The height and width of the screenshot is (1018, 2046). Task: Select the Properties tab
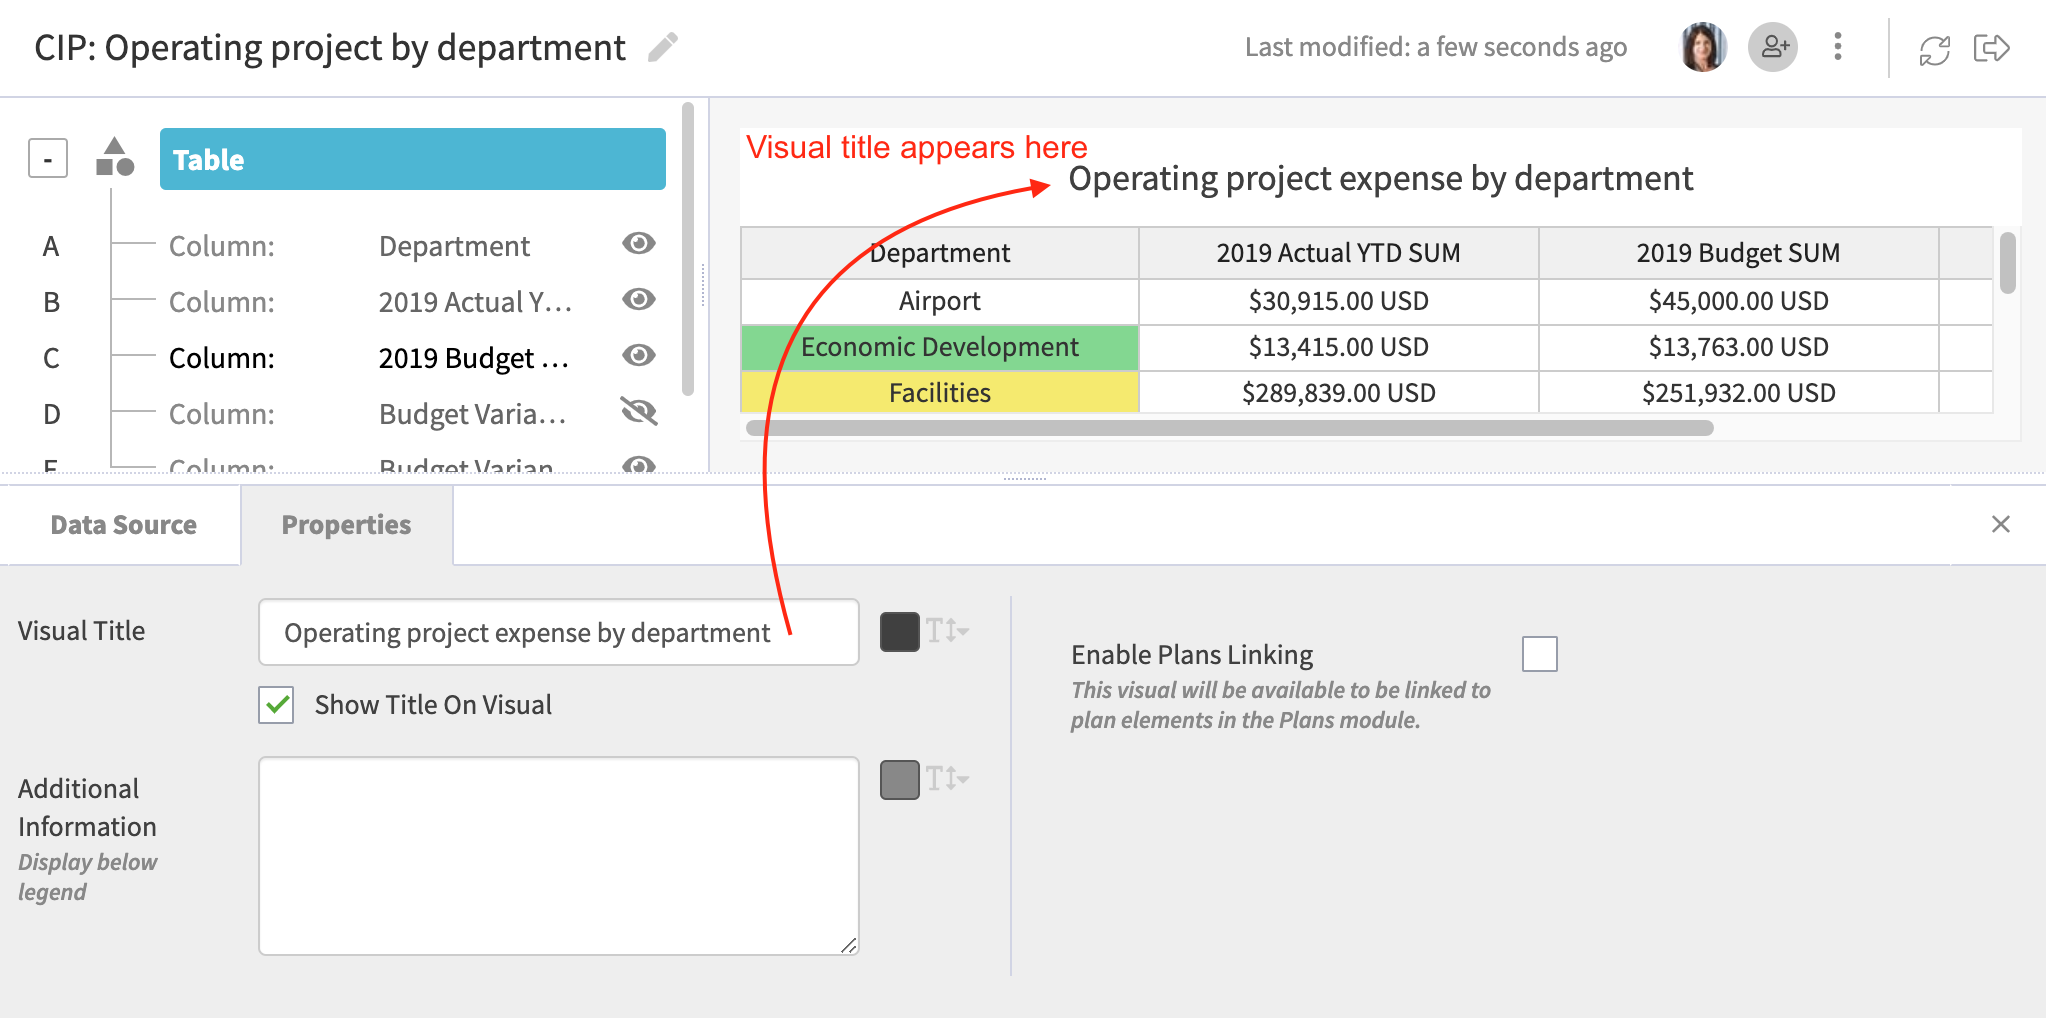coord(346,525)
